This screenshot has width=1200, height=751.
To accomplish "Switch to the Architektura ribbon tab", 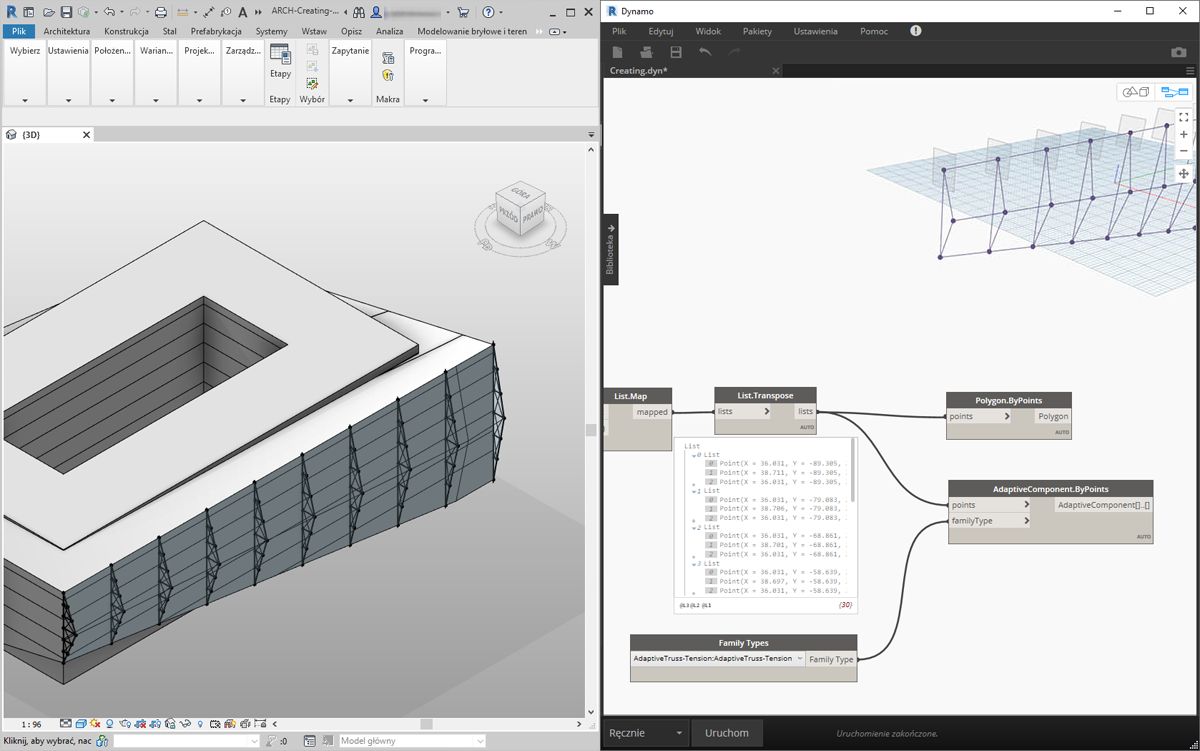I will pyautogui.click(x=67, y=31).
